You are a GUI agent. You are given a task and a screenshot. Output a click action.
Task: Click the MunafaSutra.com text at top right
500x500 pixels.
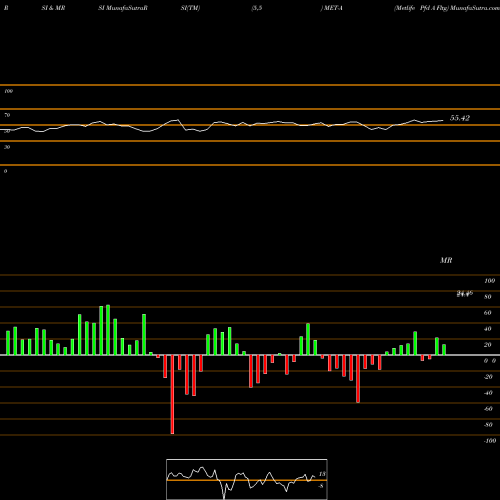pos(475,8)
